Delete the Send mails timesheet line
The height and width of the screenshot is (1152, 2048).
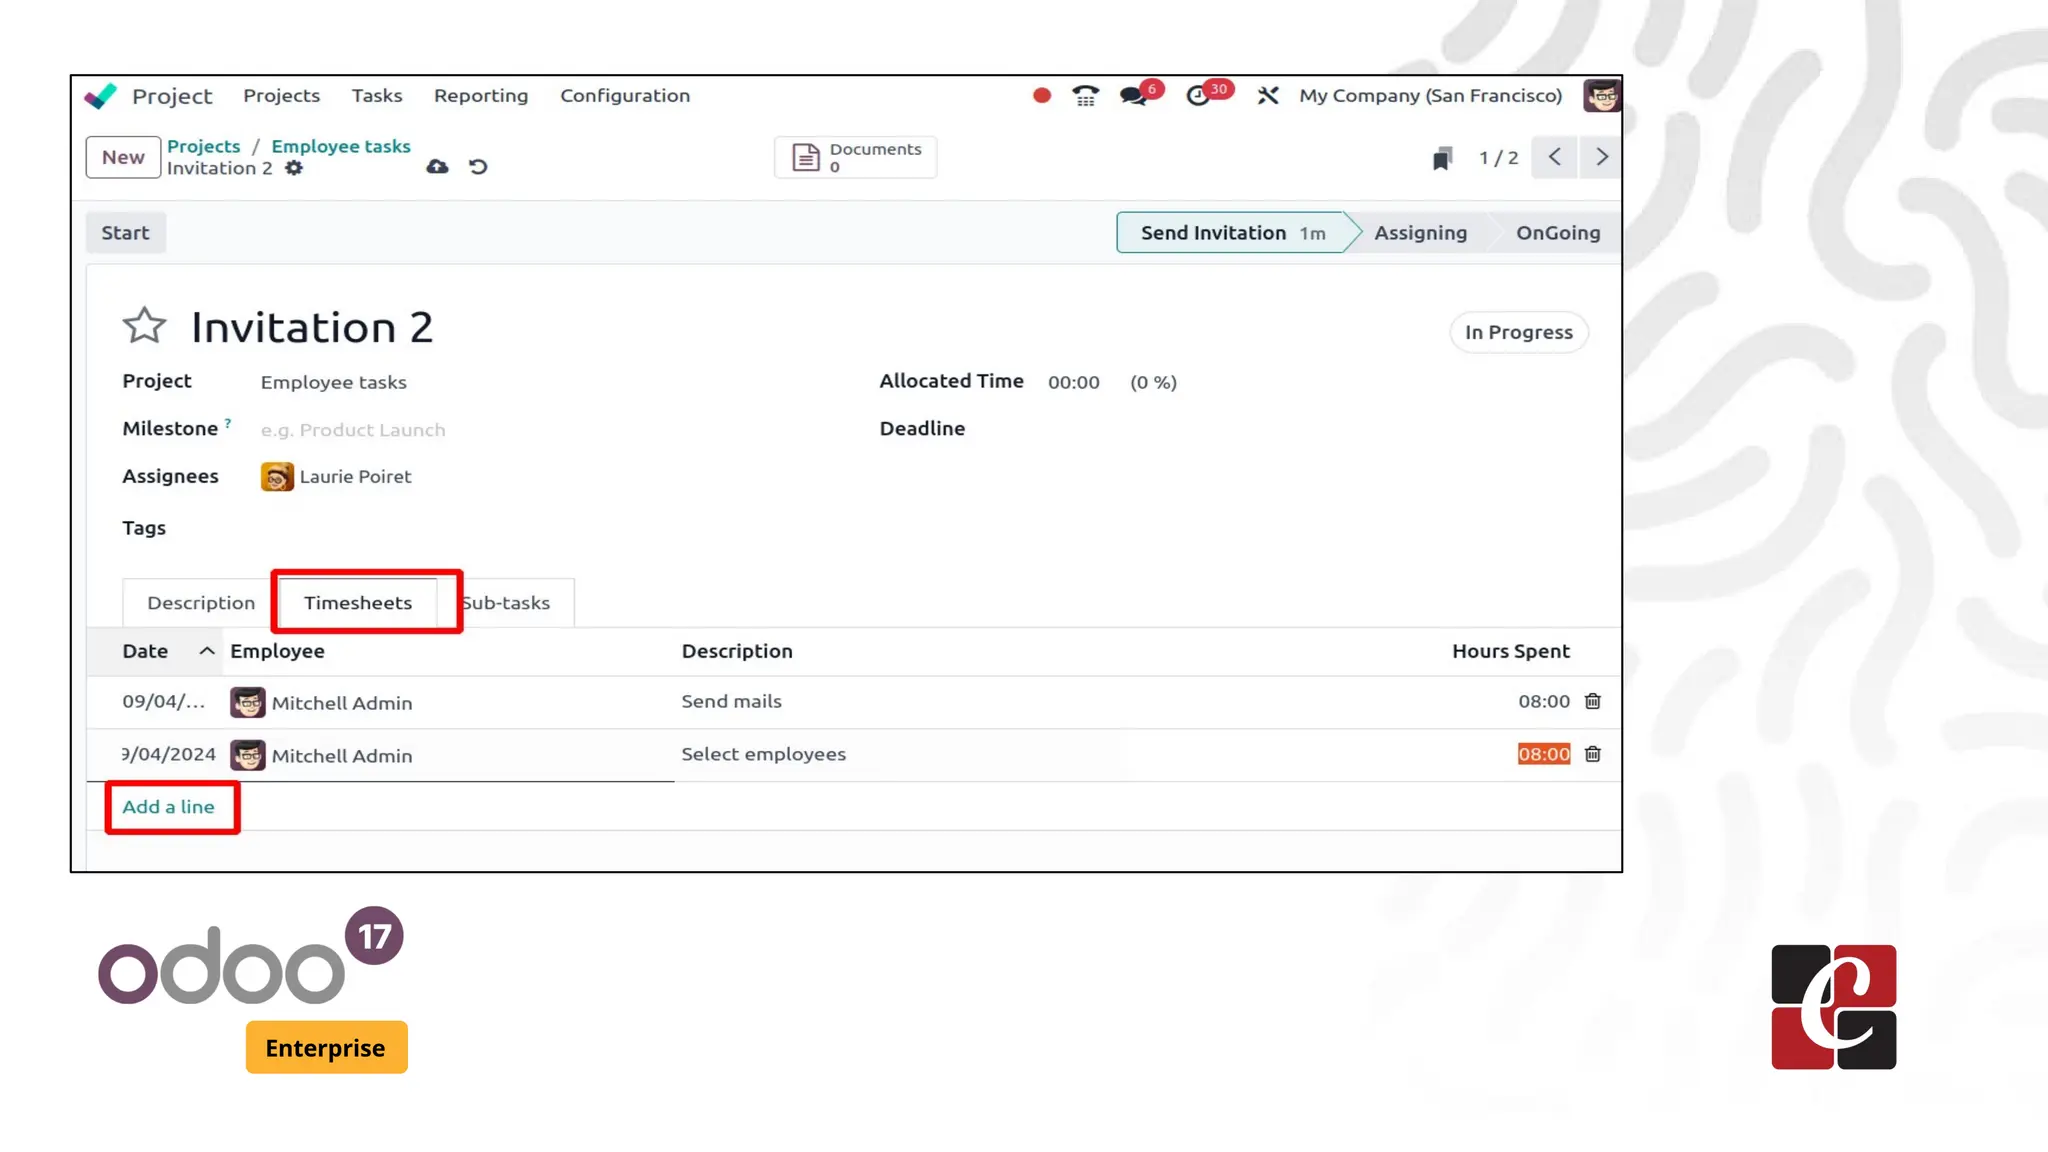(1592, 702)
